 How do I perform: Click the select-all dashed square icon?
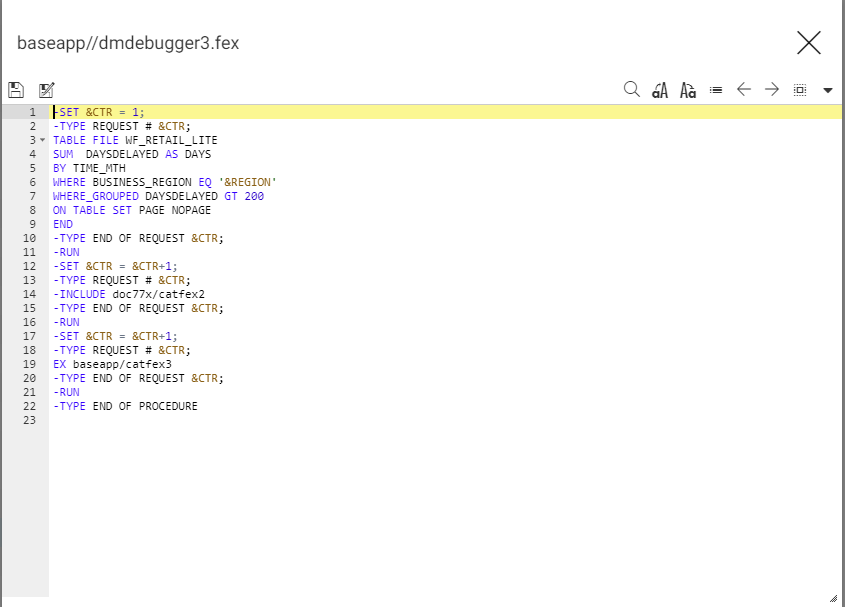[800, 90]
